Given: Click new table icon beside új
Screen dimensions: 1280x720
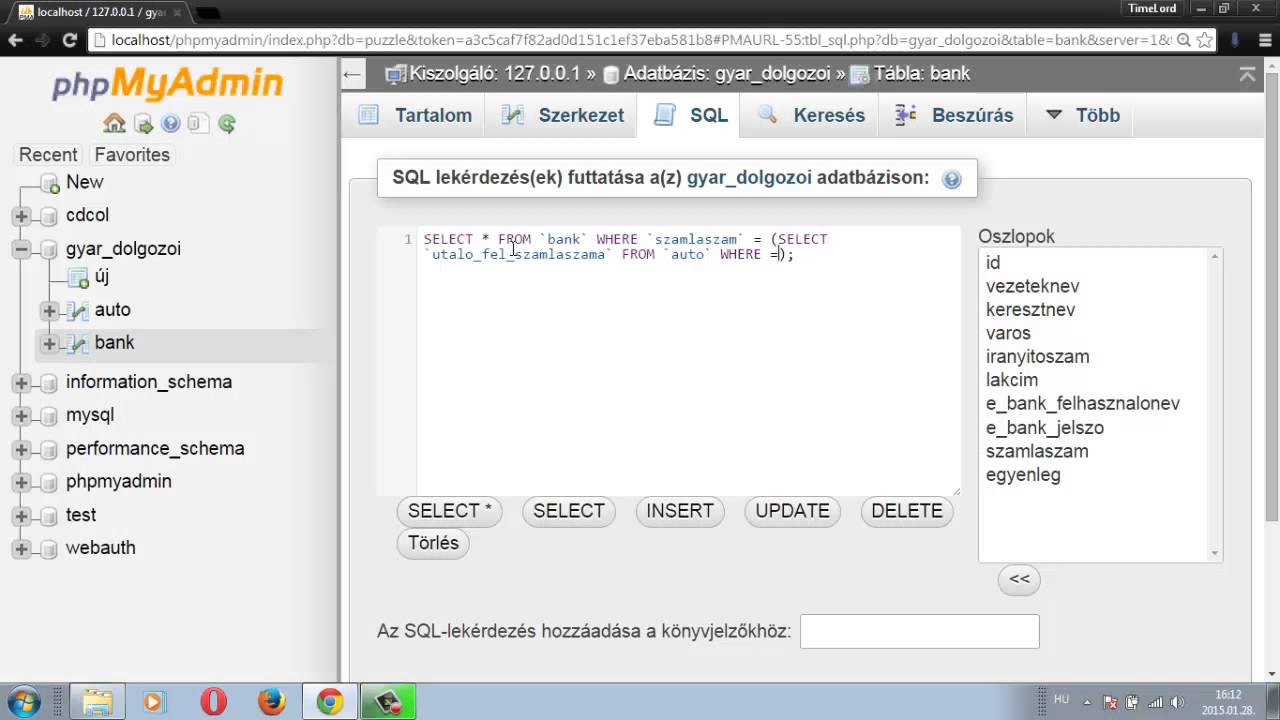Looking at the screenshot, I should pos(78,278).
